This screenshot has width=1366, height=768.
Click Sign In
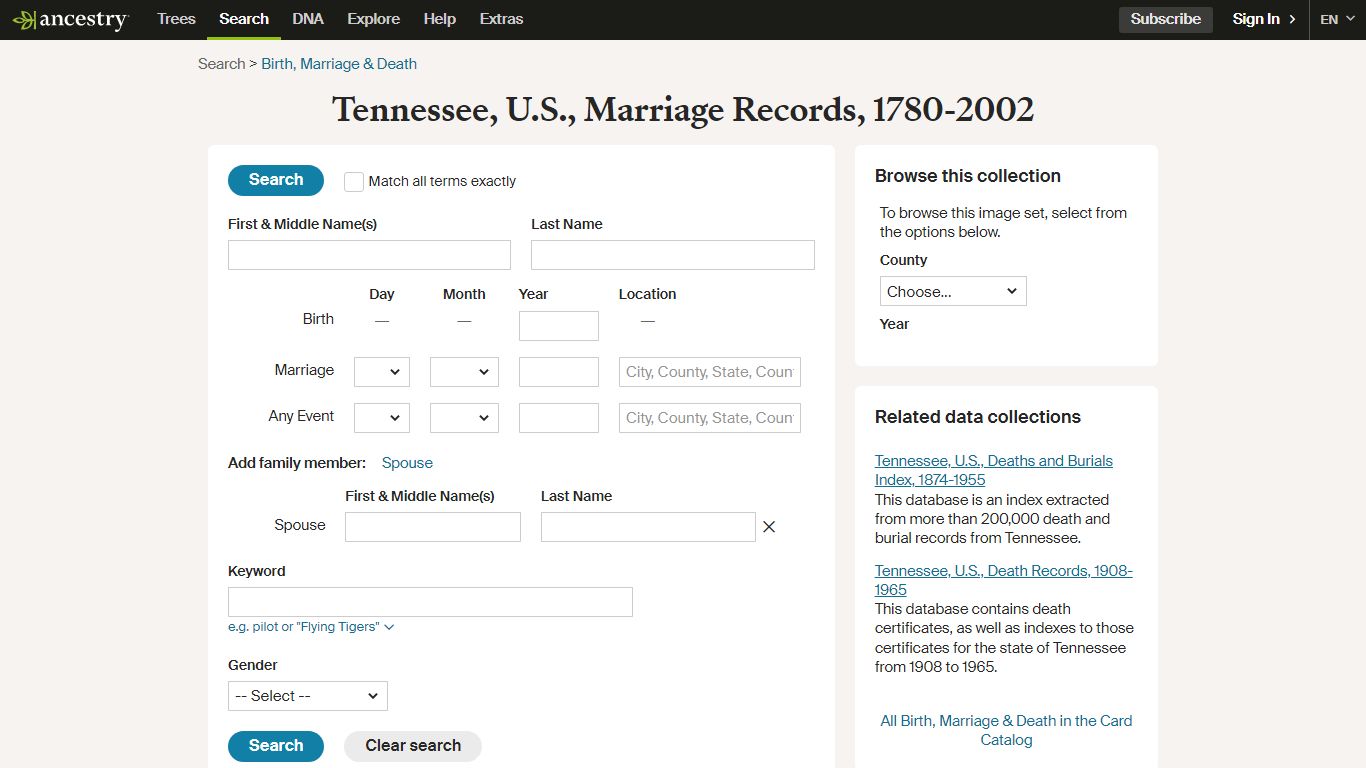pyautogui.click(x=1264, y=19)
